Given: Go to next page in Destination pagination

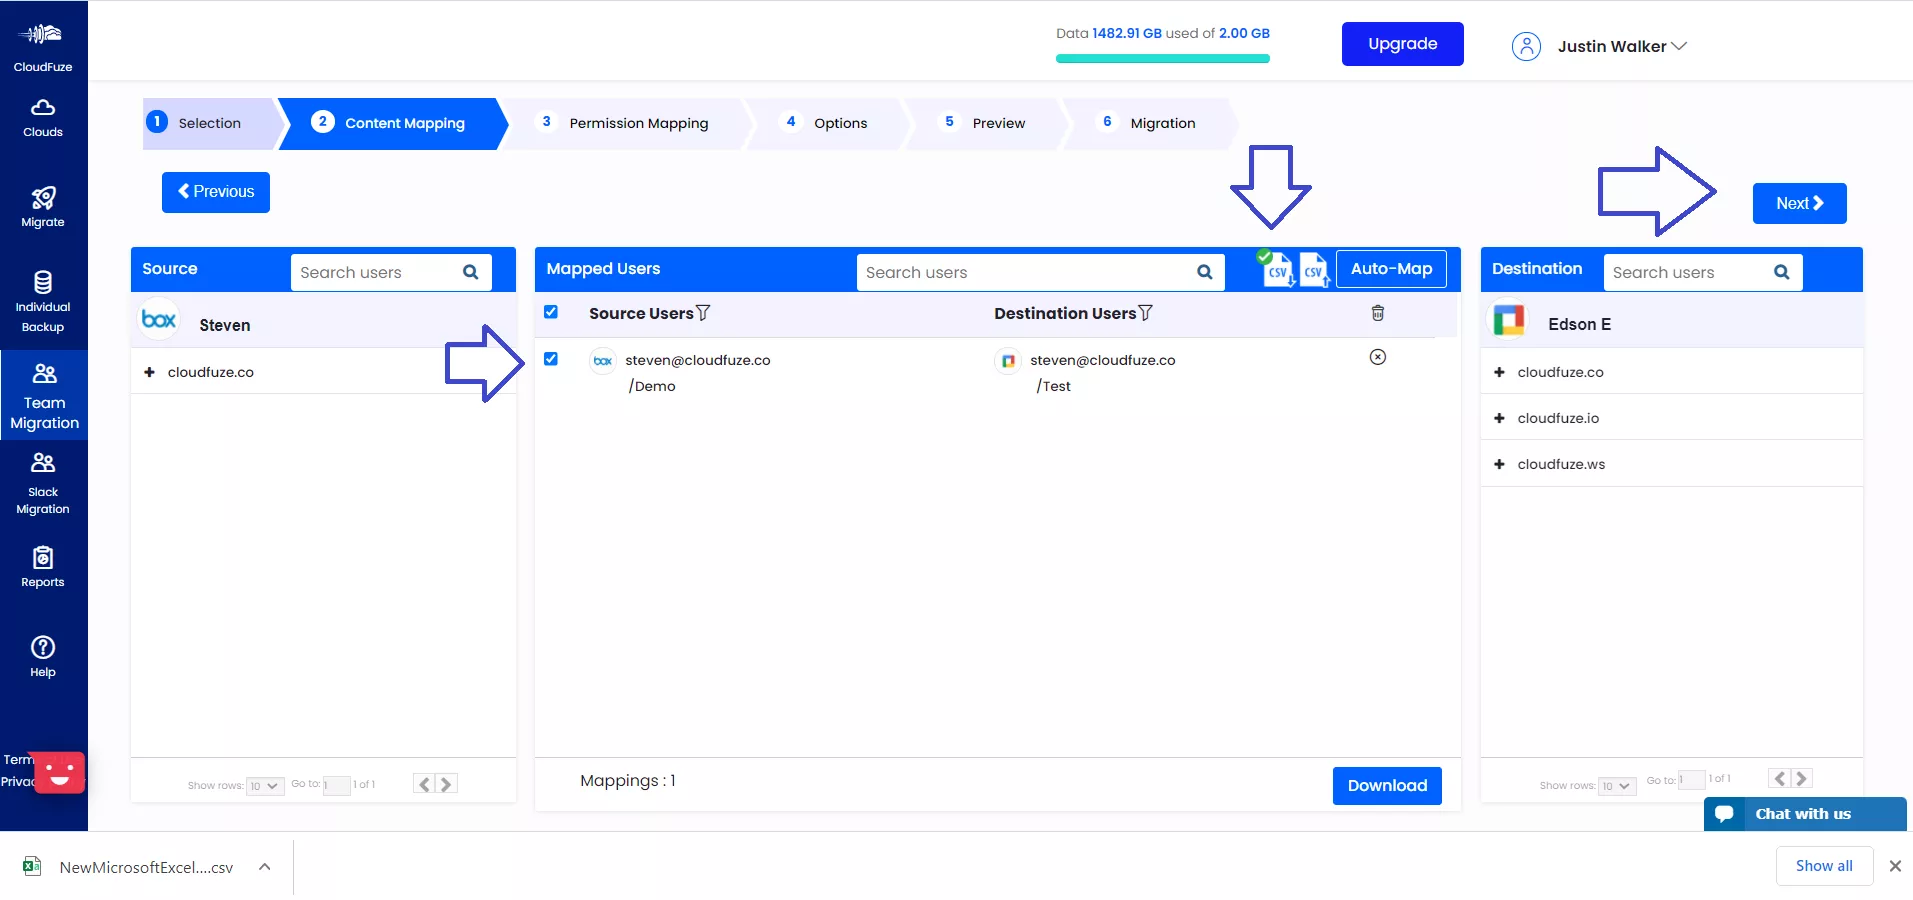Looking at the screenshot, I should point(1802,778).
